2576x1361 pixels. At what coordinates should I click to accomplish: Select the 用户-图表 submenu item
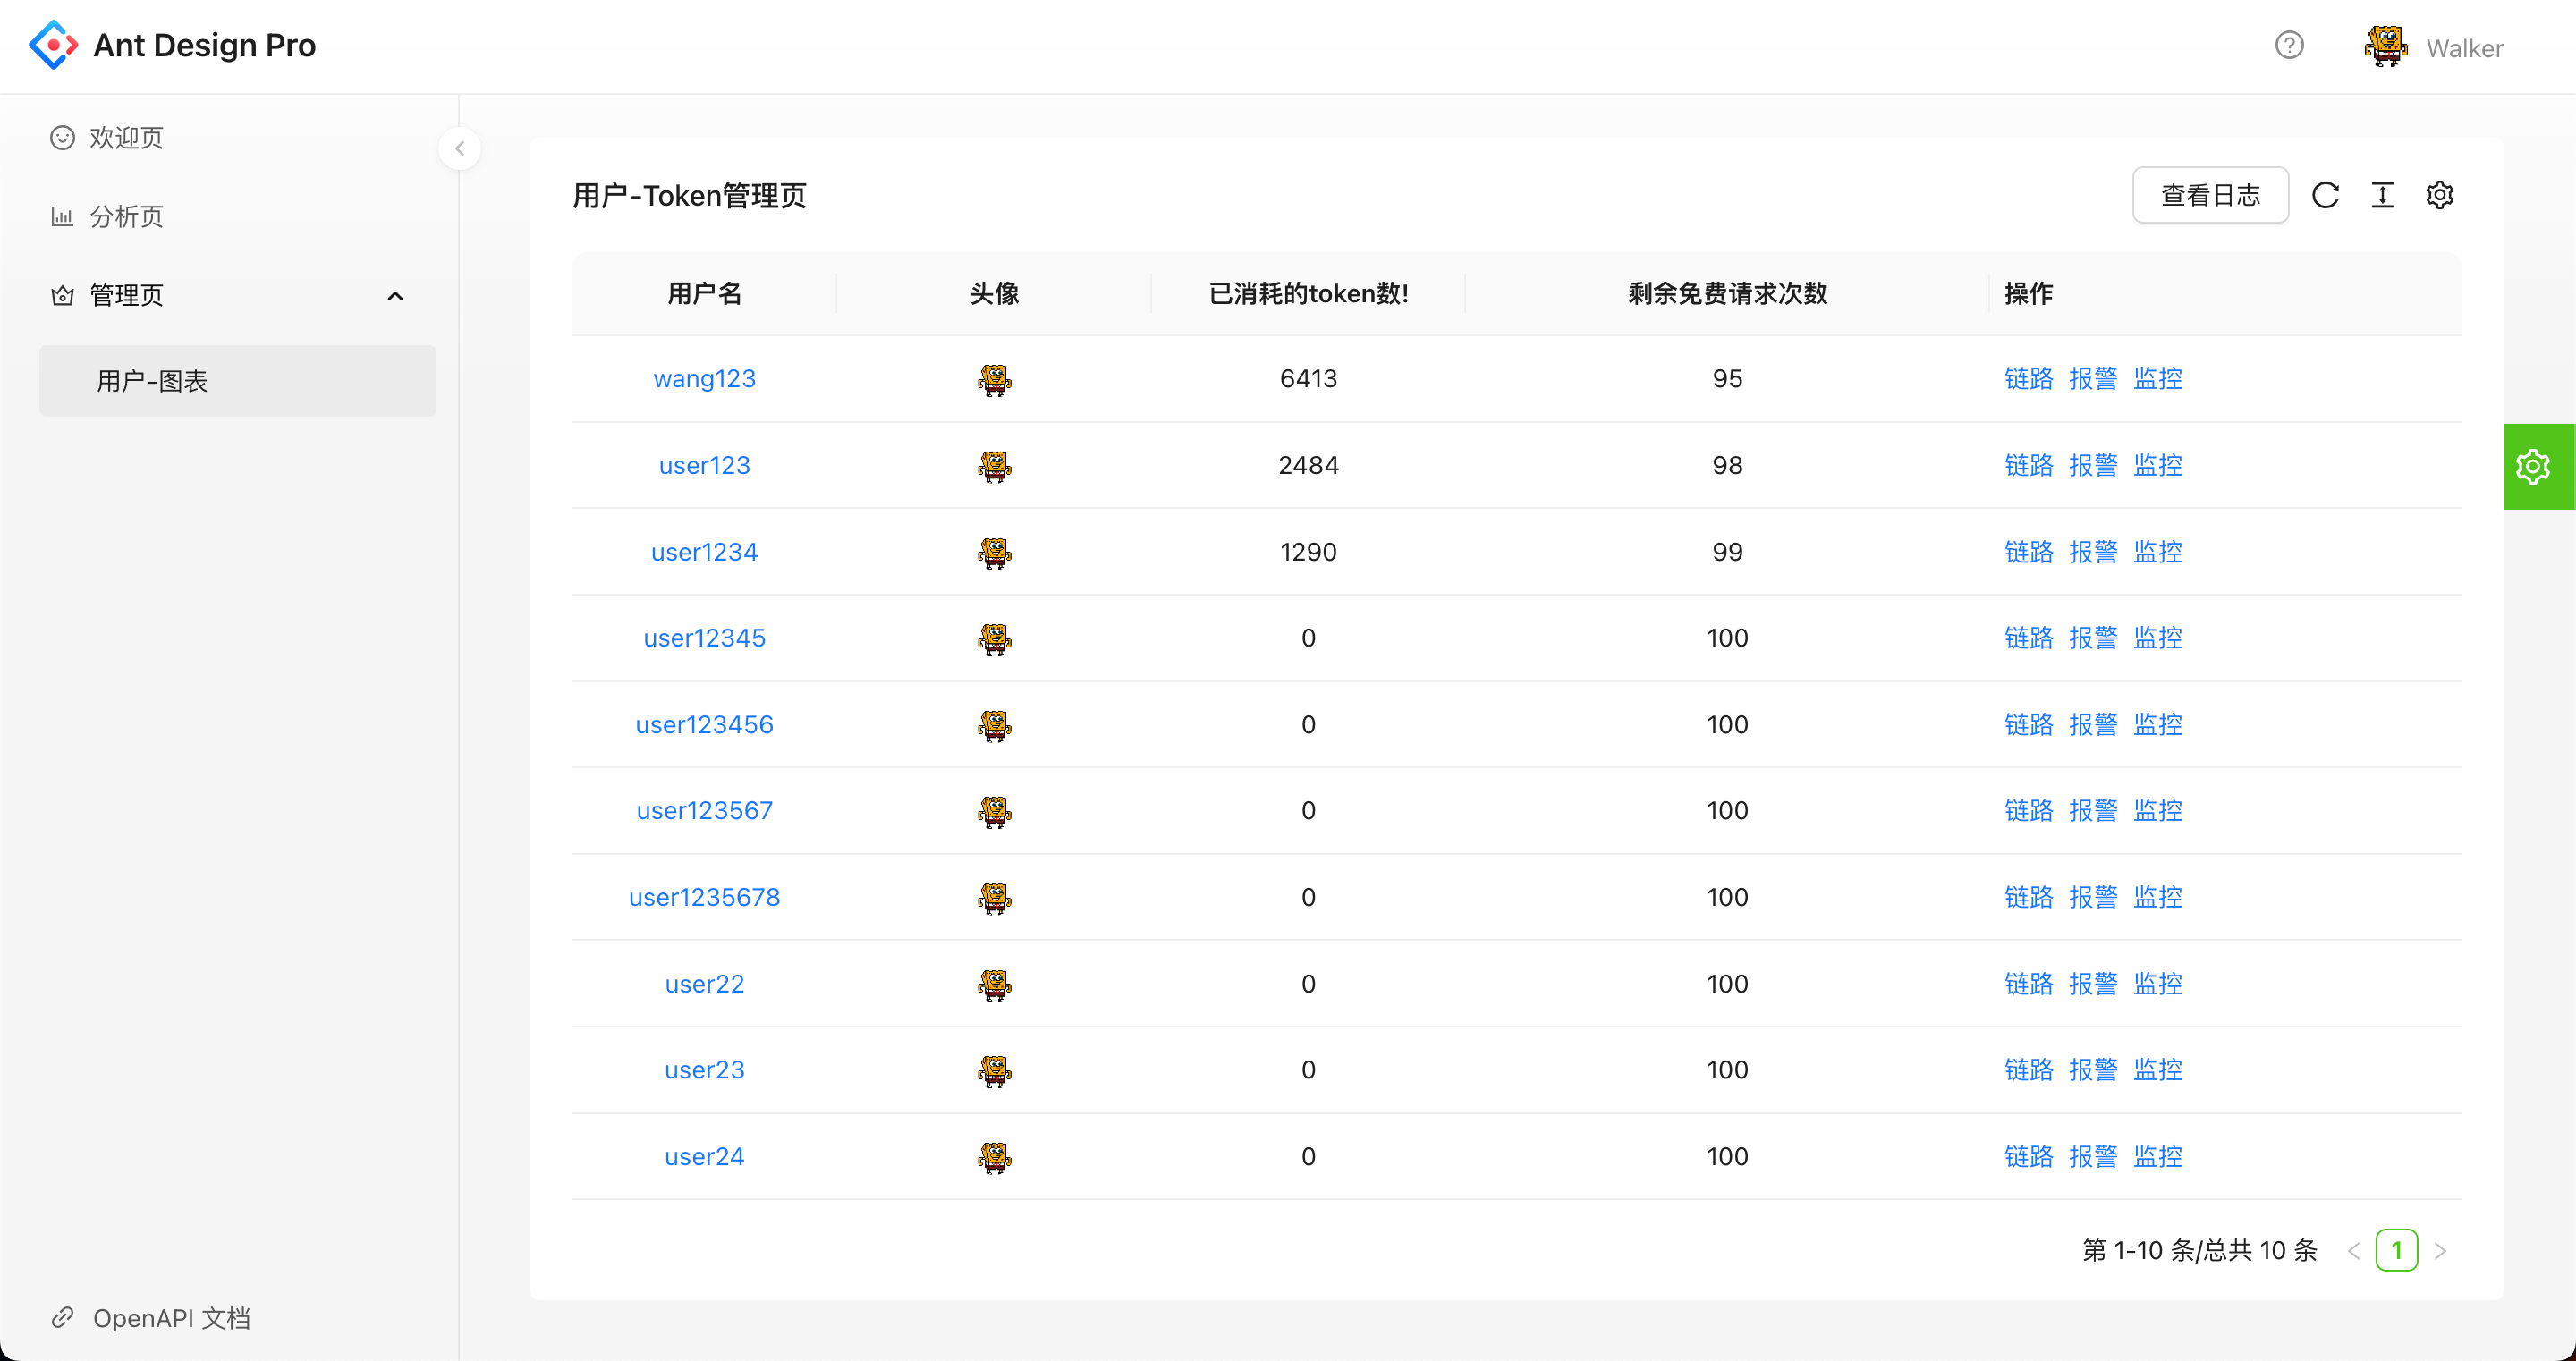(238, 381)
